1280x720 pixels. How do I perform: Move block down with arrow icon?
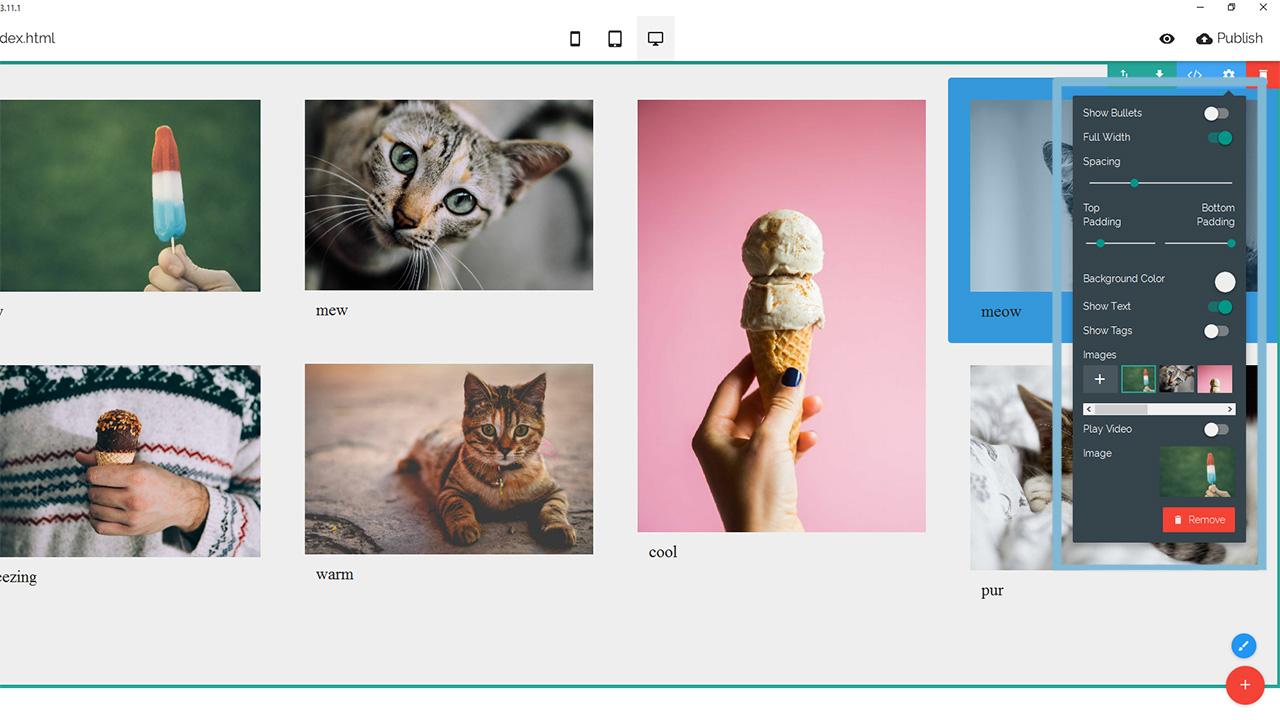1159,75
